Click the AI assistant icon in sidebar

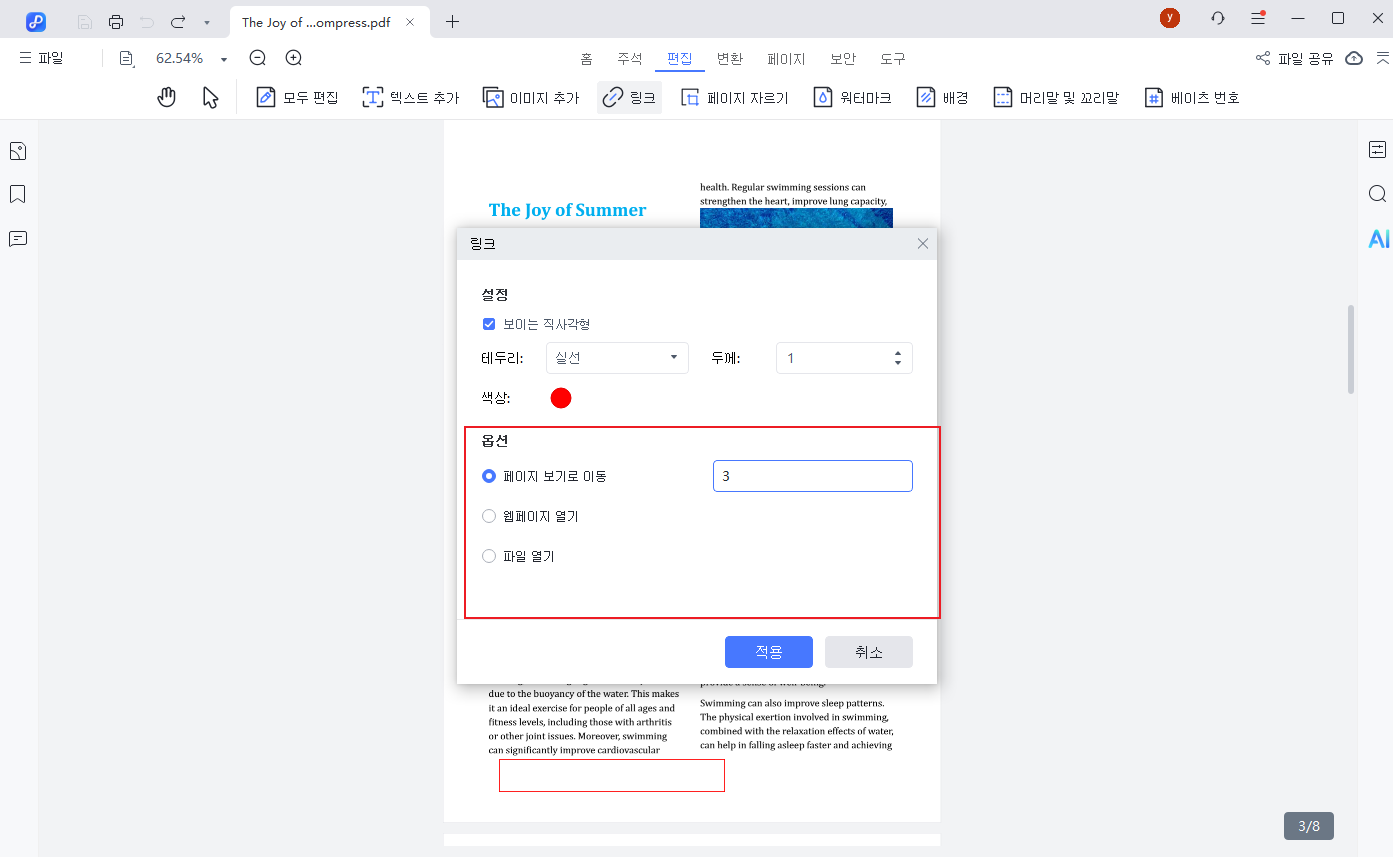click(1378, 238)
